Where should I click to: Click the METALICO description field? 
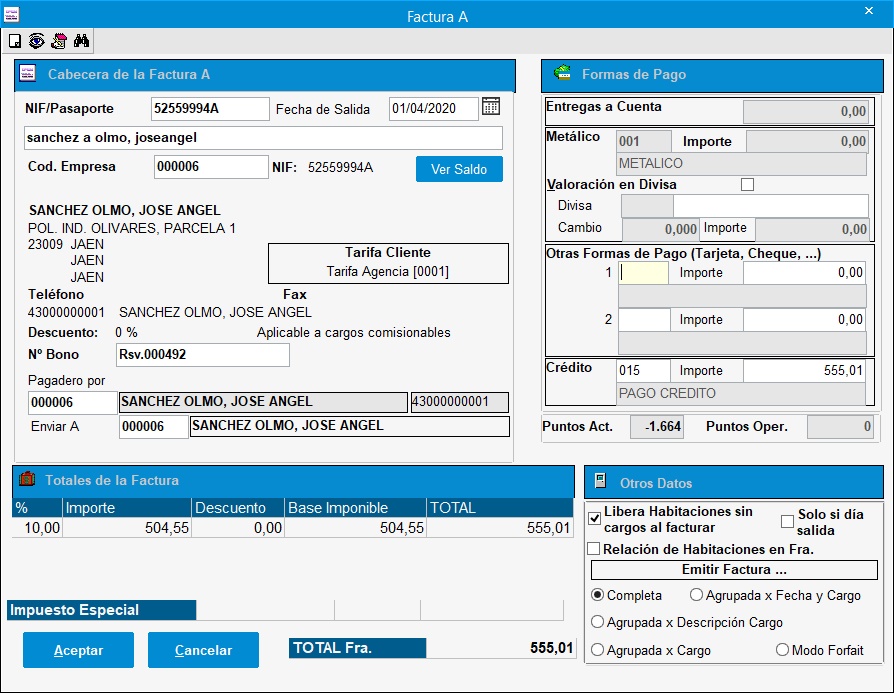point(742,164)
